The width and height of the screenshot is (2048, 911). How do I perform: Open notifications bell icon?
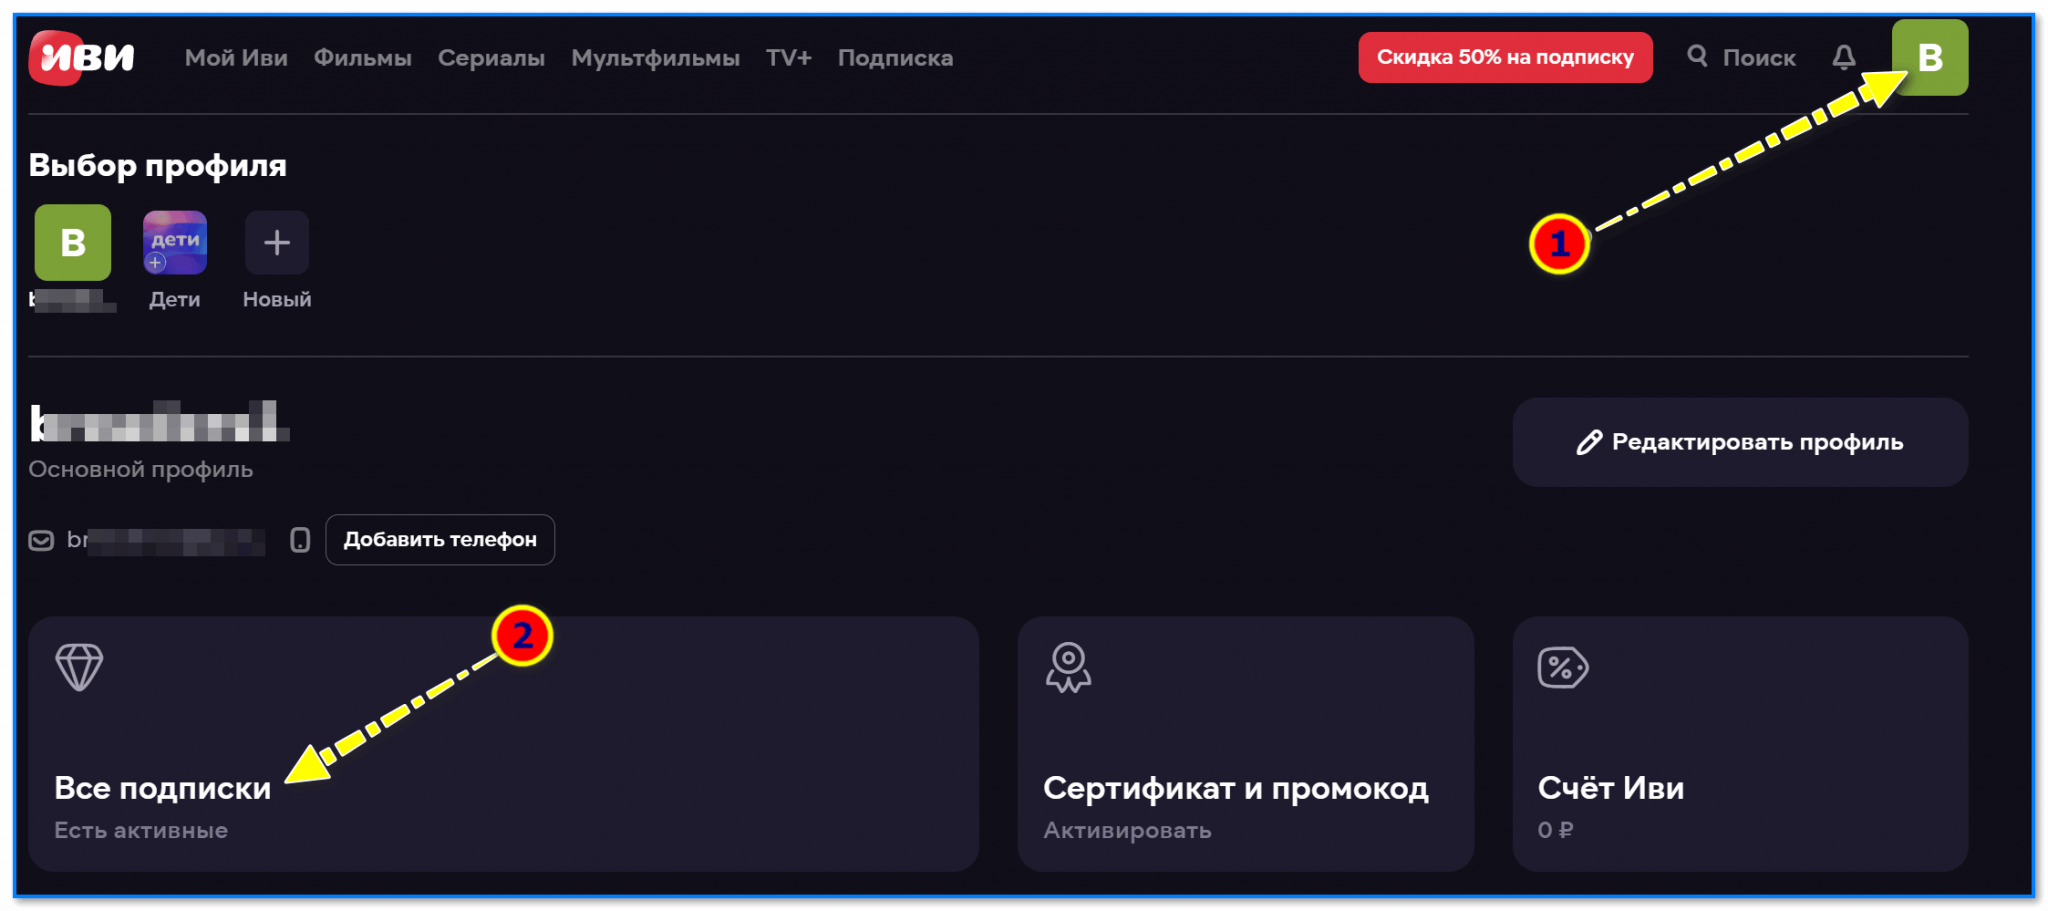[x=1844, y=57]
